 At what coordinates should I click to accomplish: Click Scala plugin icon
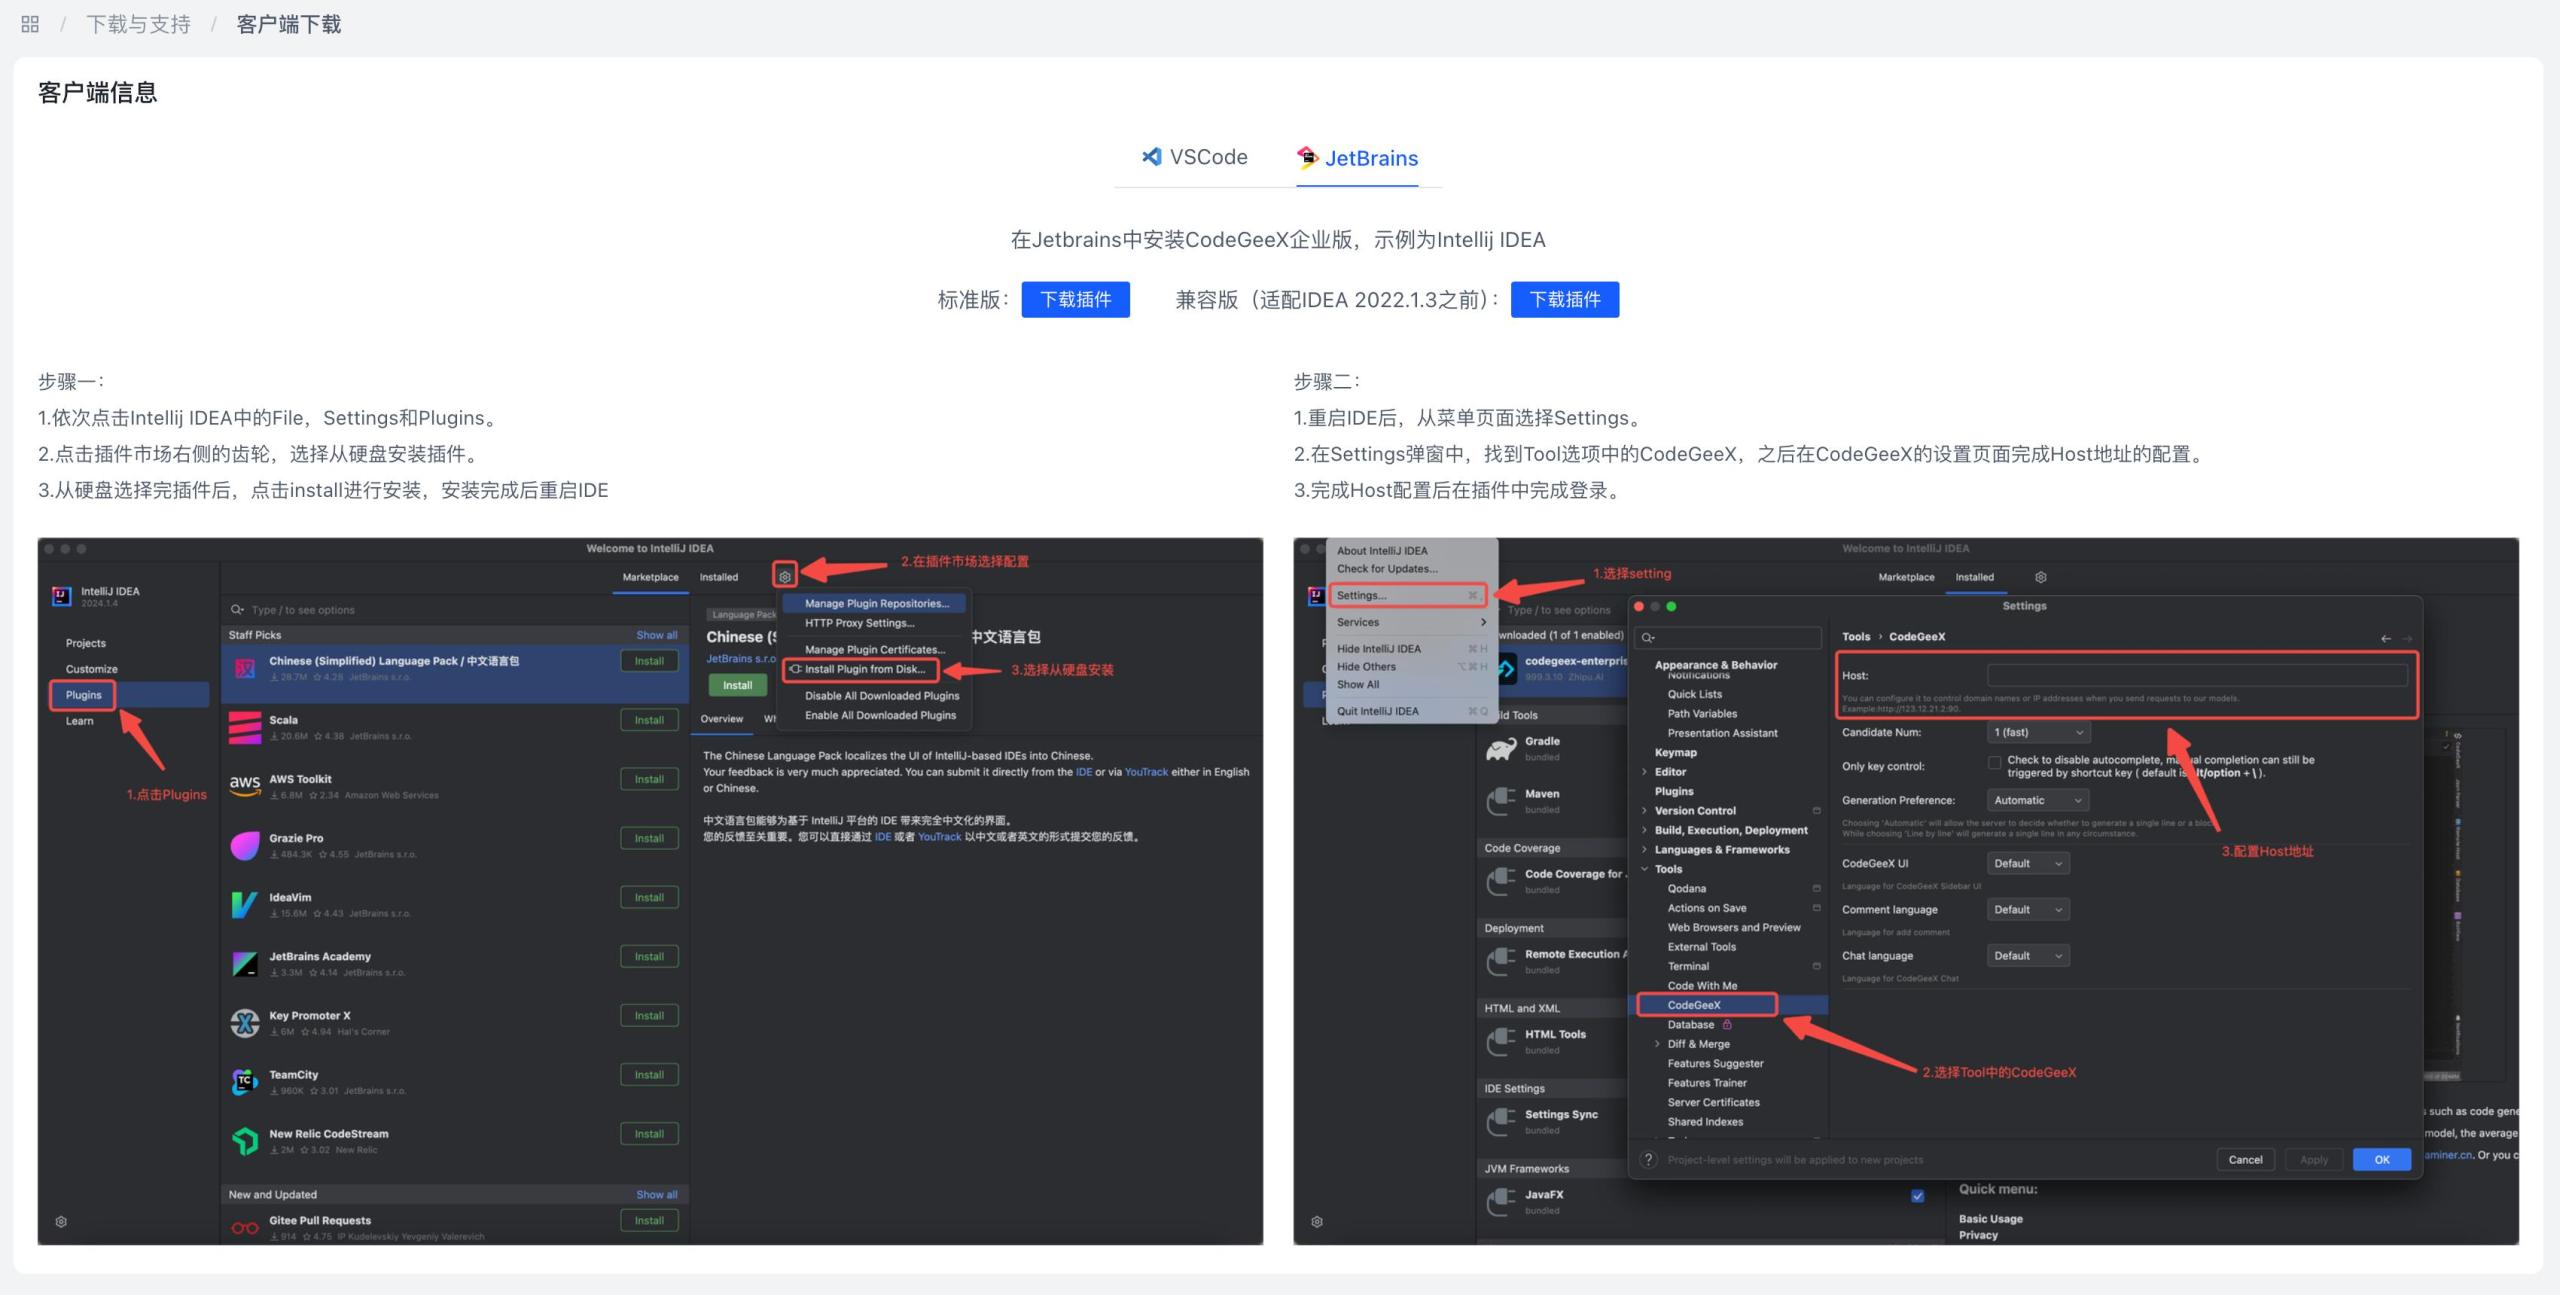(x=245, y=727)
